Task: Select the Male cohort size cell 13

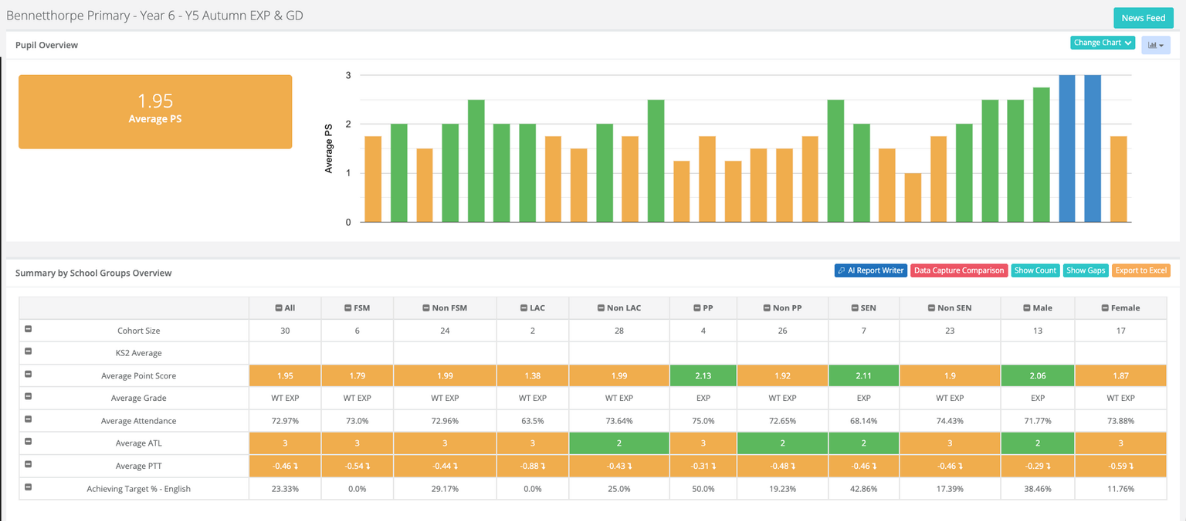Action: click(x=1036, y=330)
